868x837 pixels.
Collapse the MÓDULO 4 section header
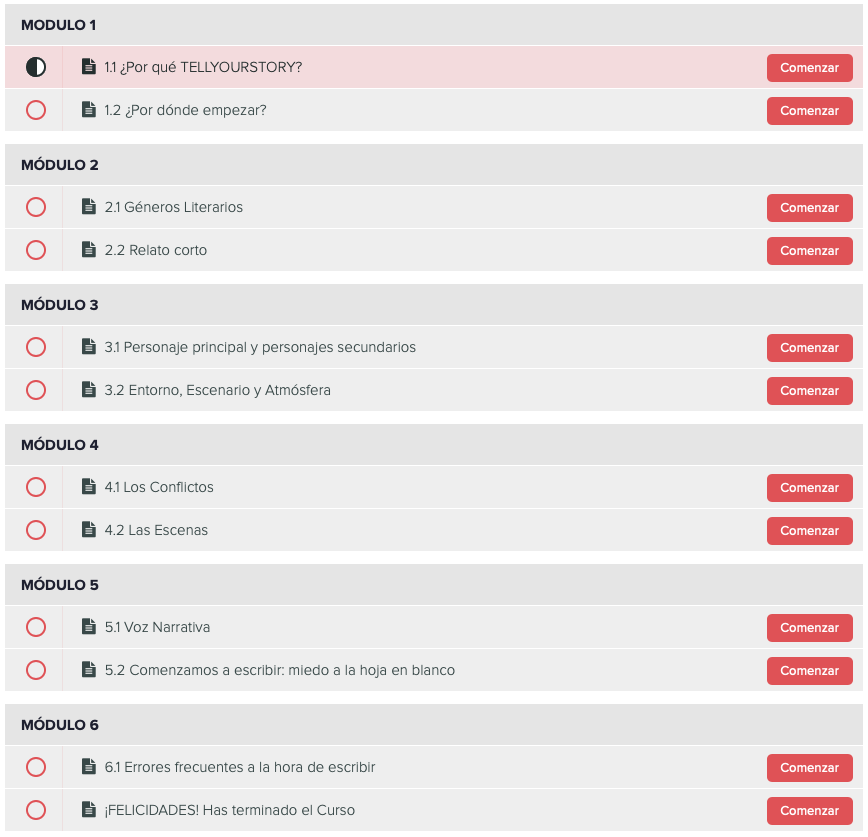point(434,445)
